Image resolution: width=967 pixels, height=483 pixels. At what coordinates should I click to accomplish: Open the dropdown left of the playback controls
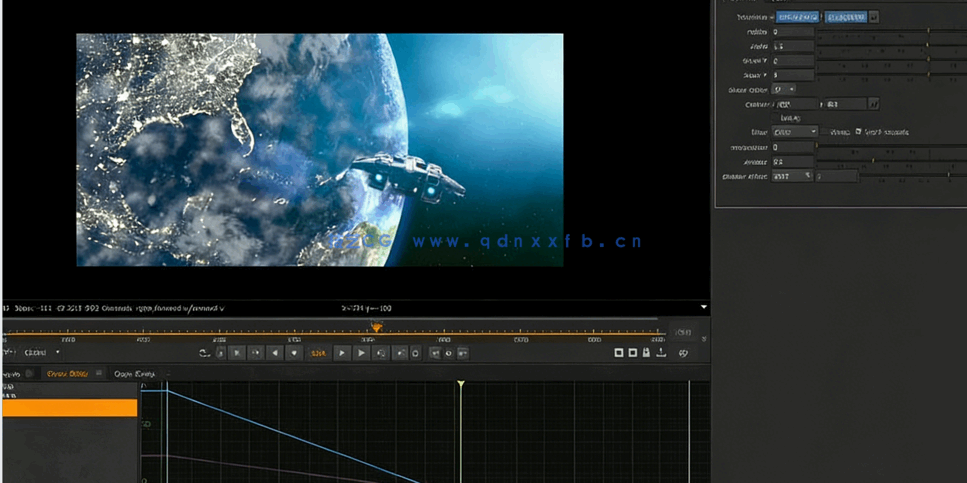pos(41,352)
